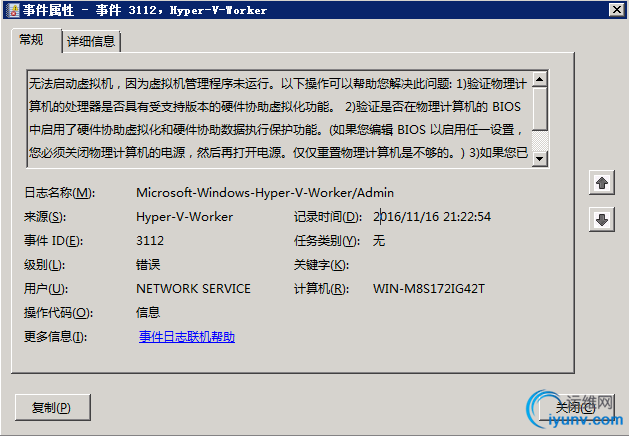629x436 pixels.
Task: Click the 关键字(K) label
Action: pyautogui.click(x=321, y=265)
